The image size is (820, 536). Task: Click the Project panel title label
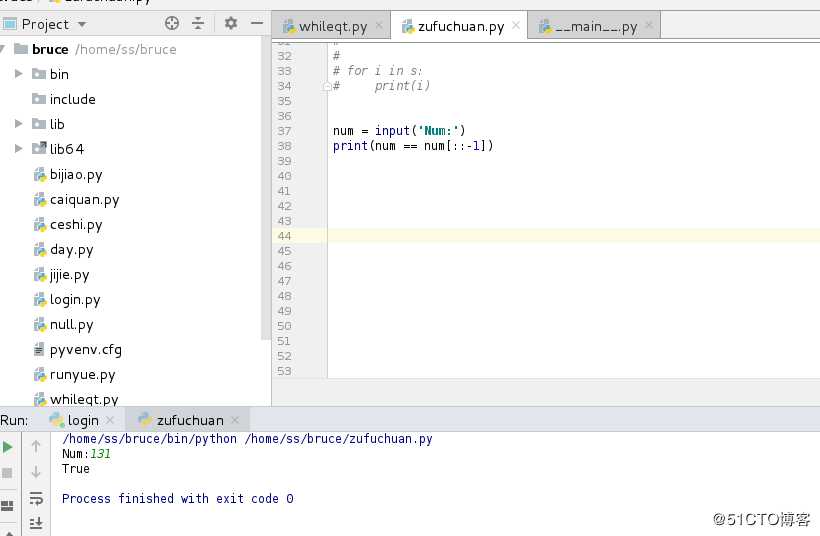pos(45,25)
